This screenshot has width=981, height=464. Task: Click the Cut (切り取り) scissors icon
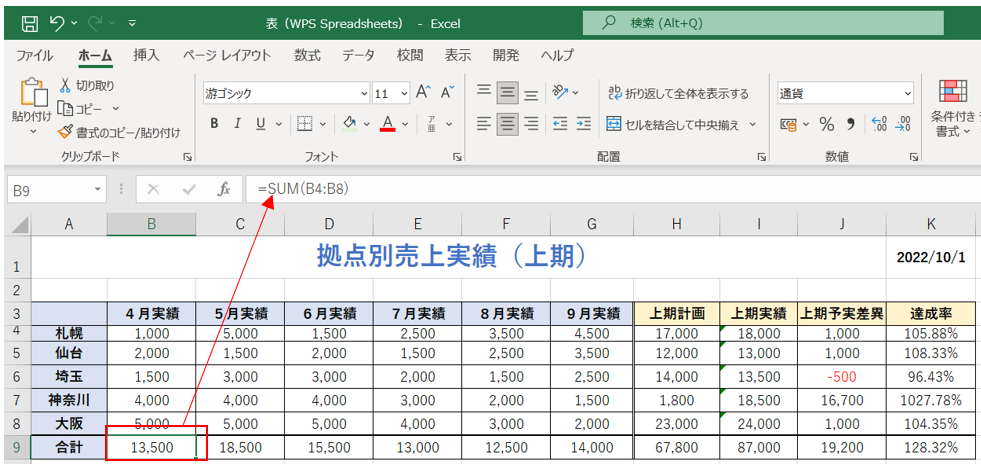point(66,86)
